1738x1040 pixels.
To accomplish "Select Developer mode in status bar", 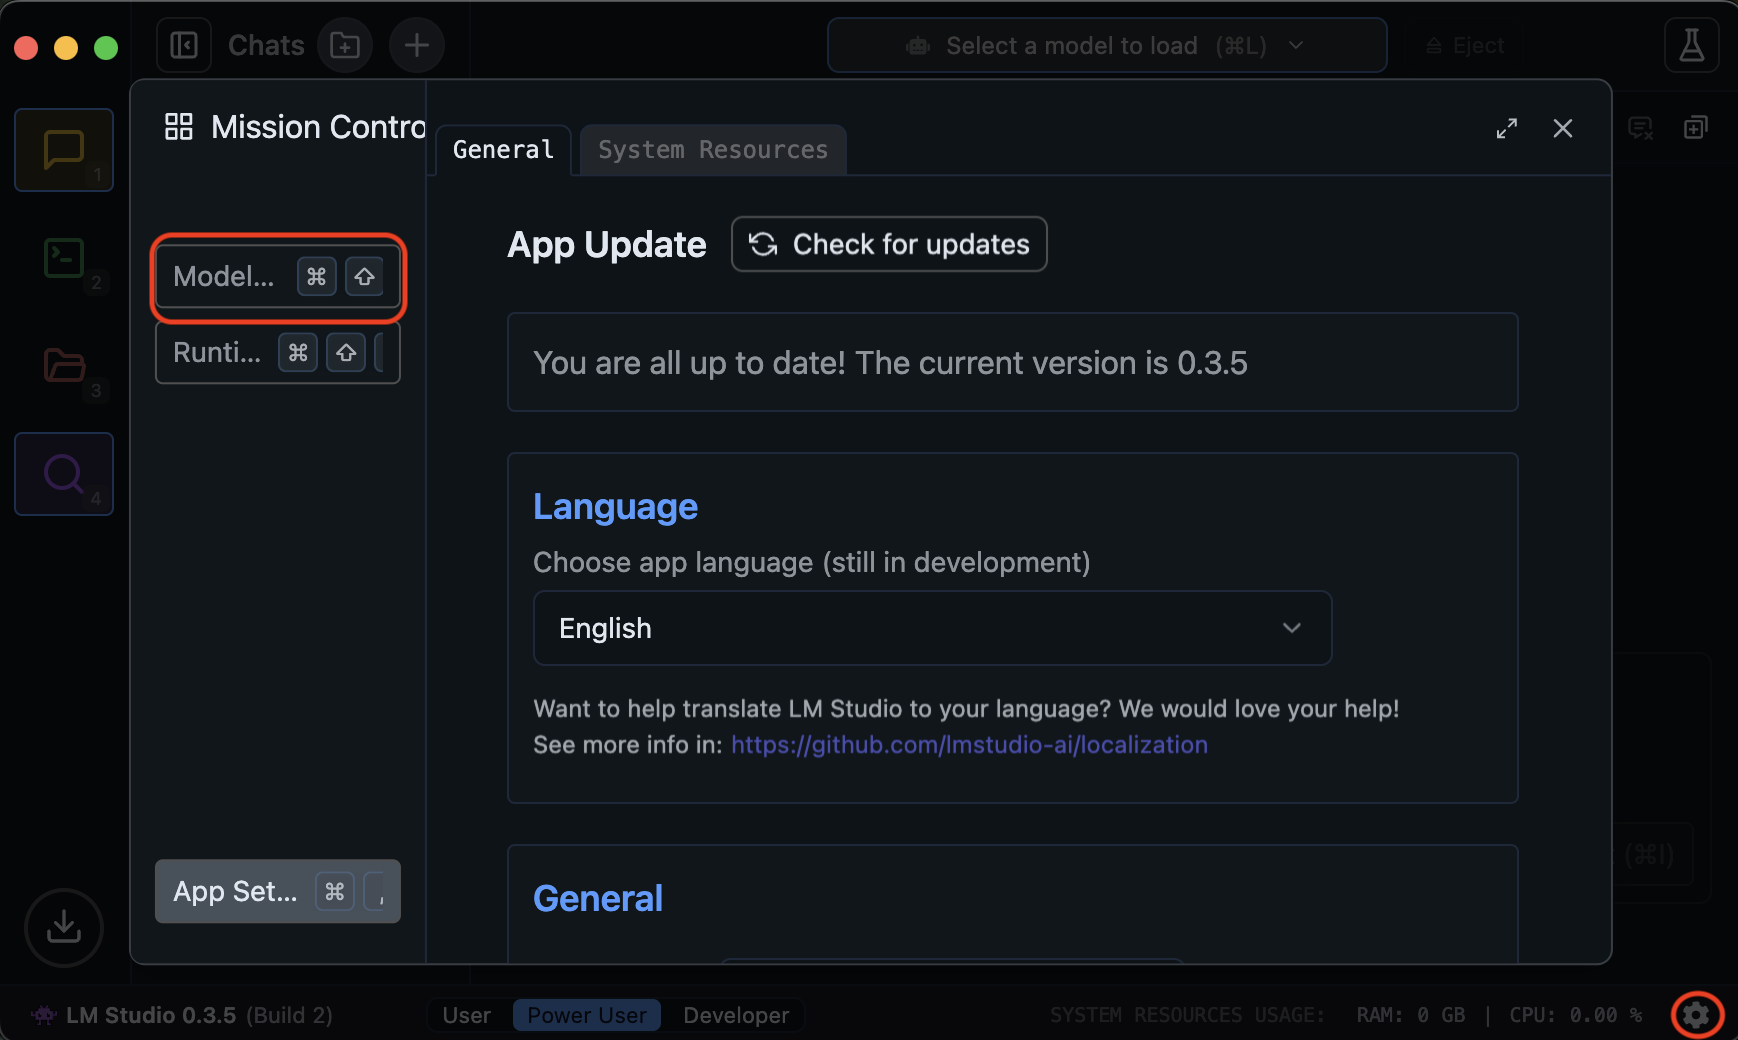I will coord(736,1015).
